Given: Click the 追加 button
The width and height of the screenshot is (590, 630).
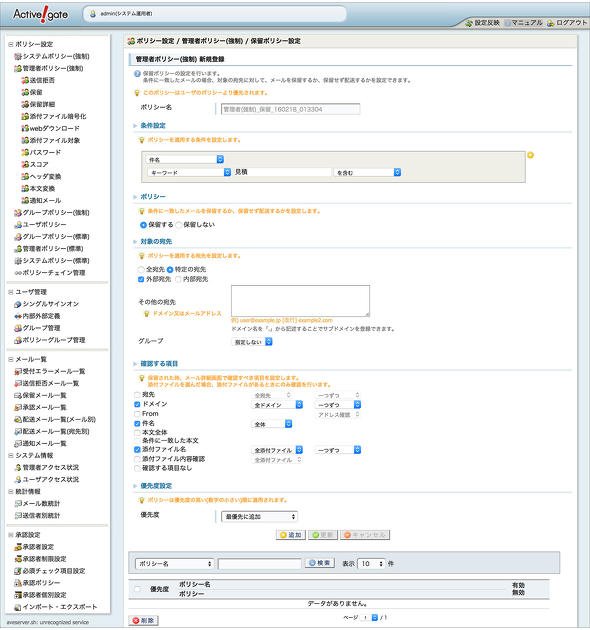Looking at the screenshot, I should point(291,535).
